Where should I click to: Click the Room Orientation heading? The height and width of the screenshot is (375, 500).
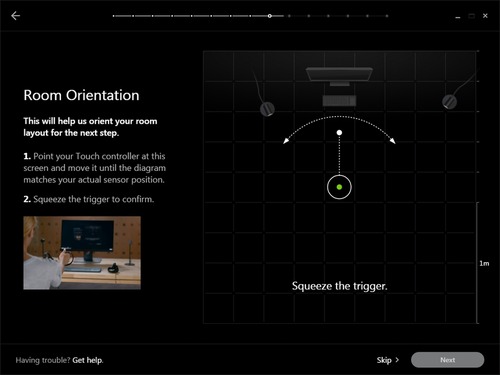pyautogui.click(x=81, y=95)
